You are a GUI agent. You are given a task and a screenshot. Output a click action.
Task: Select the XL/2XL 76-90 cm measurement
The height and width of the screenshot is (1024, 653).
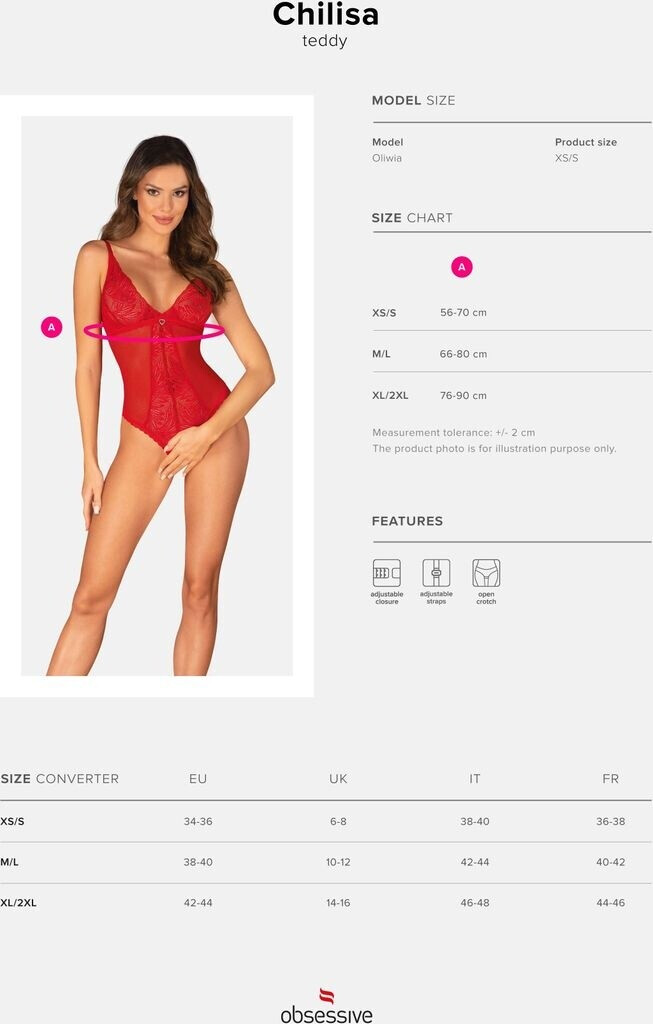[463, 396]
